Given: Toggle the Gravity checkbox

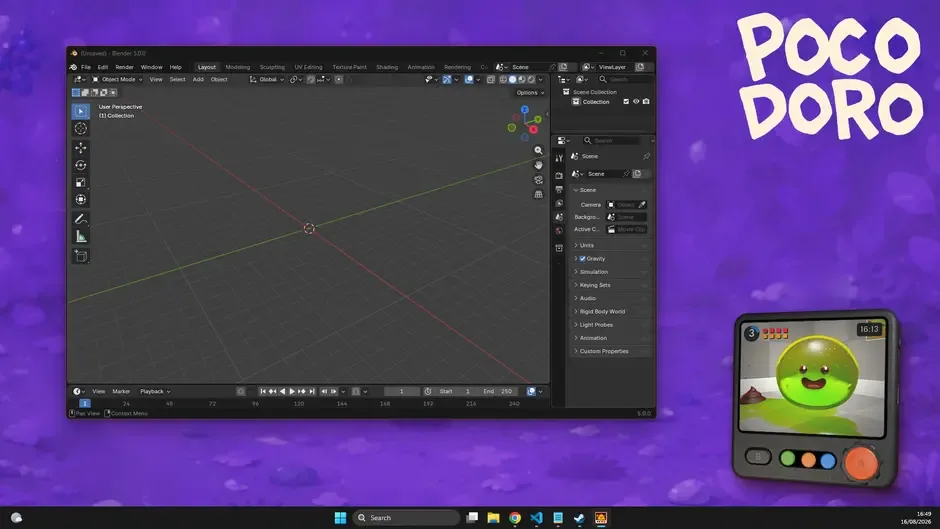Looking at the screenshot, I should [582, 259].
